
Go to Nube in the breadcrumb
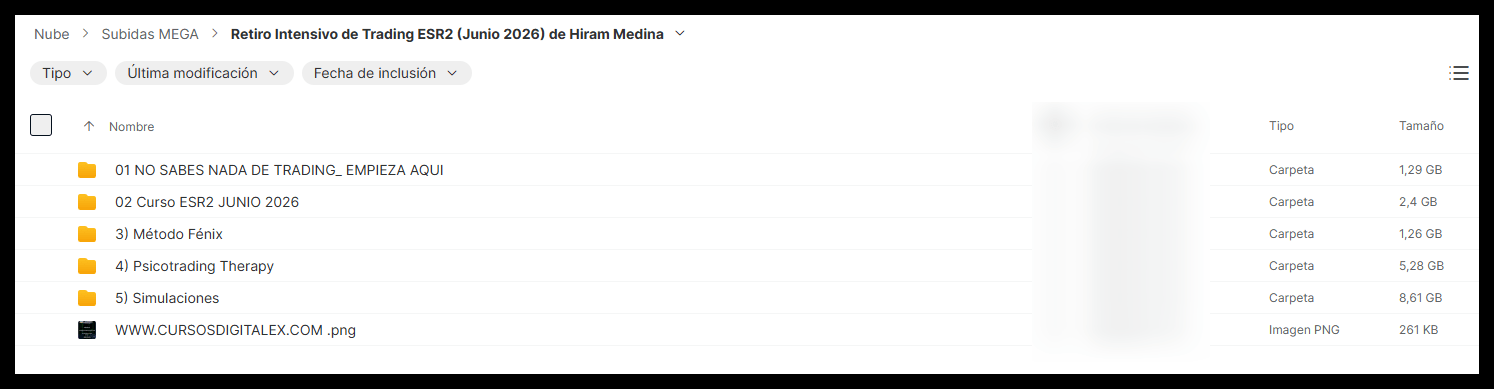click(52, 34)
